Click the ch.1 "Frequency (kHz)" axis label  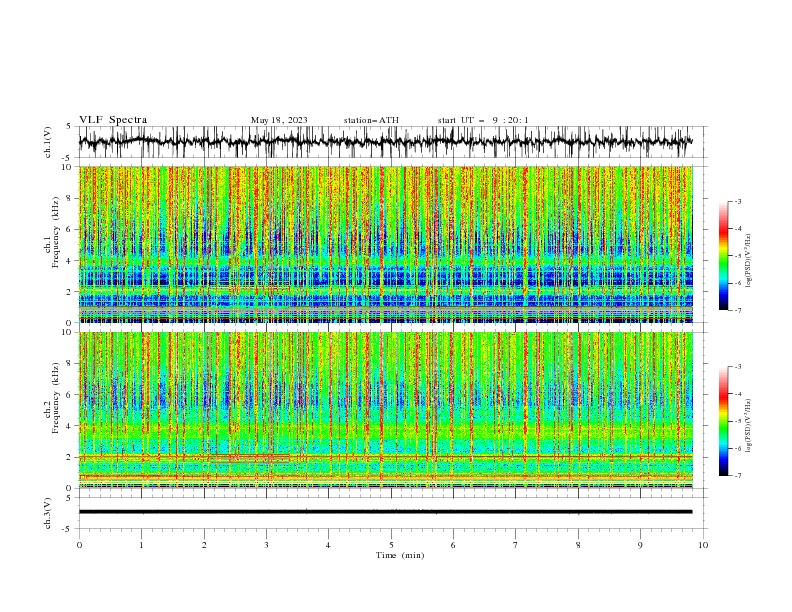click(x=56, y=233)
